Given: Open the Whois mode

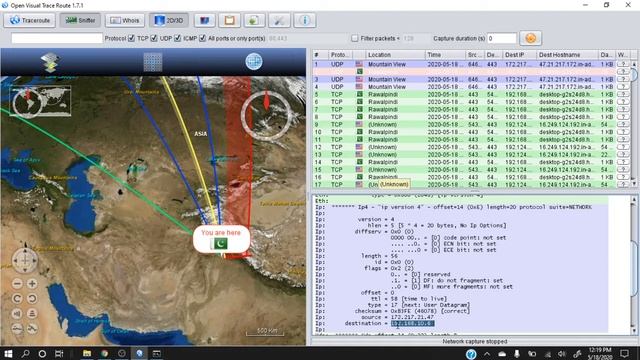Looking at the screenshot, I should pos(124,20).
